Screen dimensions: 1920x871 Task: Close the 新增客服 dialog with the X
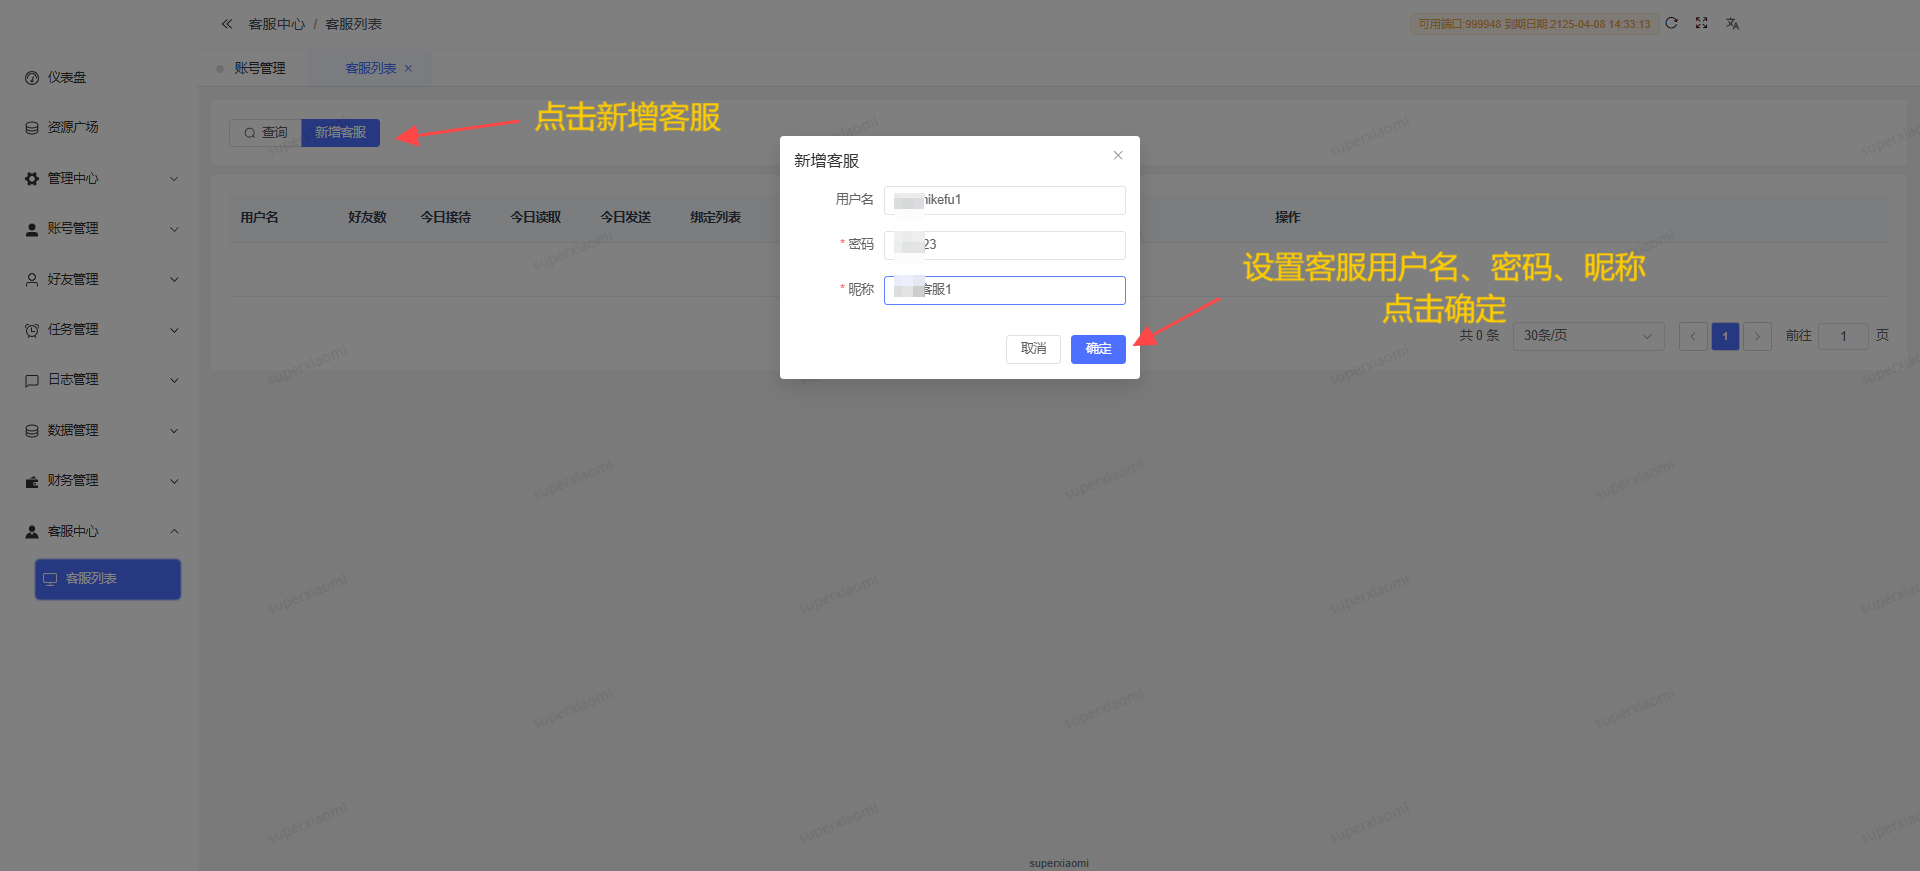1118,155
